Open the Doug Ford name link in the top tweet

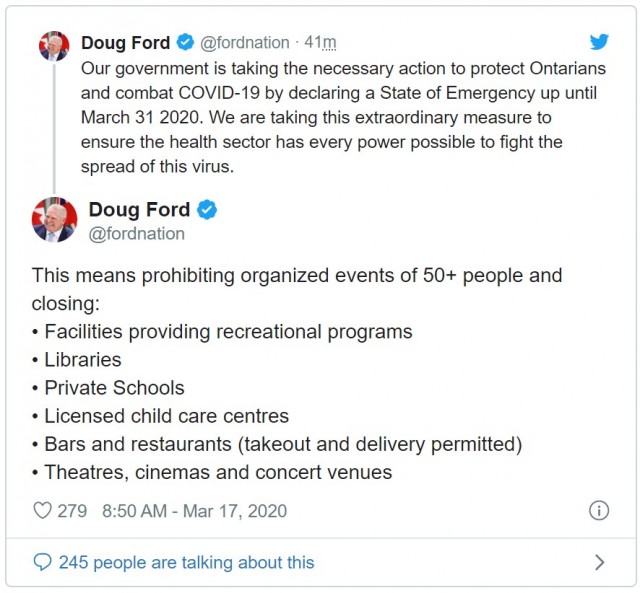click(x=125, y=42)
